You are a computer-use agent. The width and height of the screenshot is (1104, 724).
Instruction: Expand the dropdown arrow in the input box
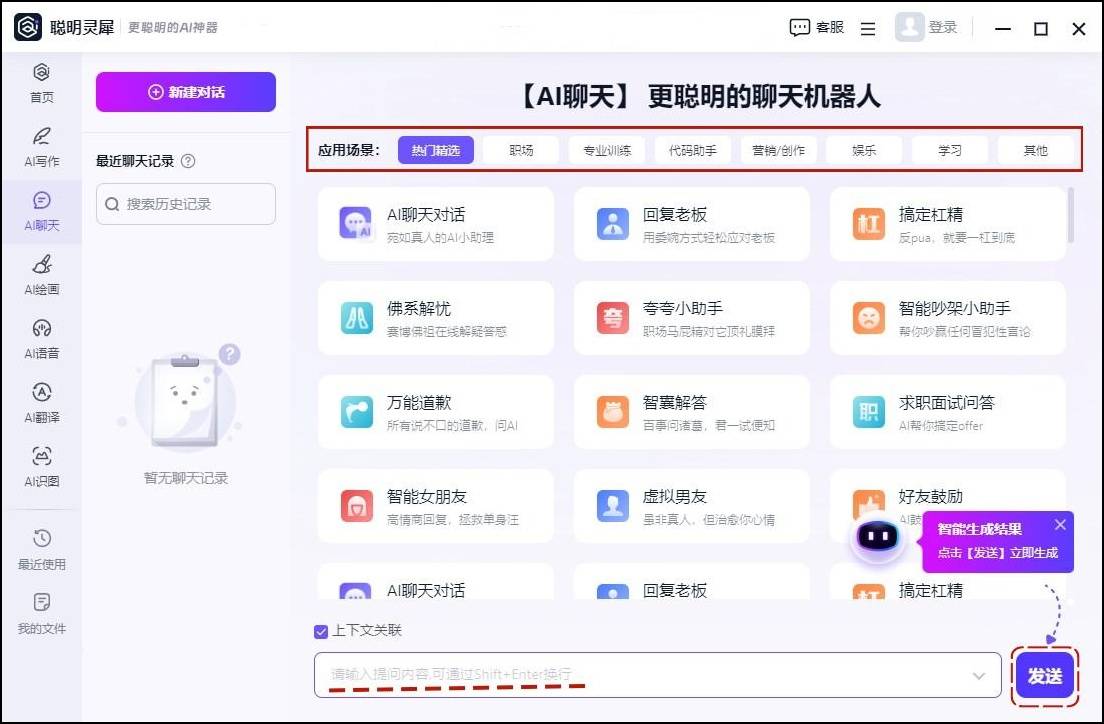tap(978, 676)
